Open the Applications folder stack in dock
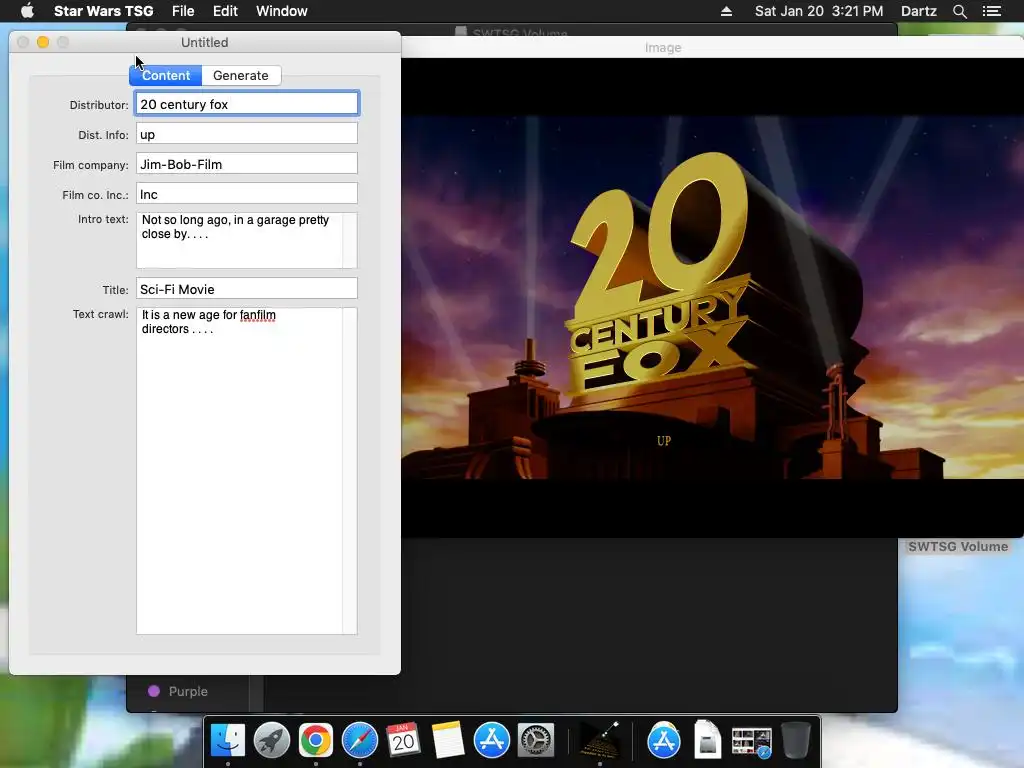 (x=664, y=741)
